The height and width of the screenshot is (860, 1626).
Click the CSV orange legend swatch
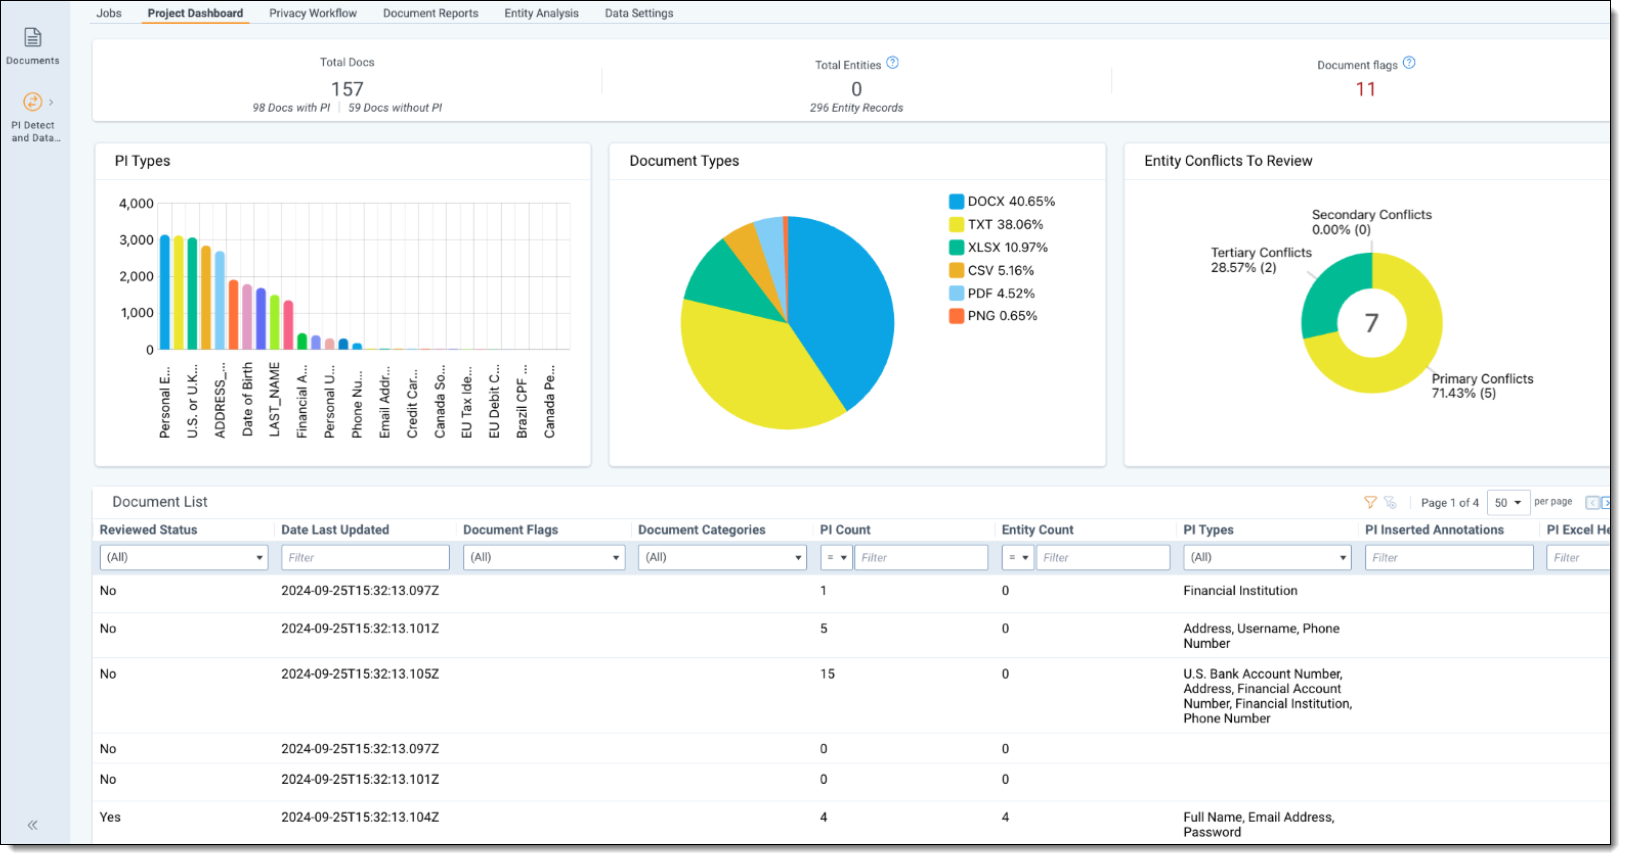[957, 271]
